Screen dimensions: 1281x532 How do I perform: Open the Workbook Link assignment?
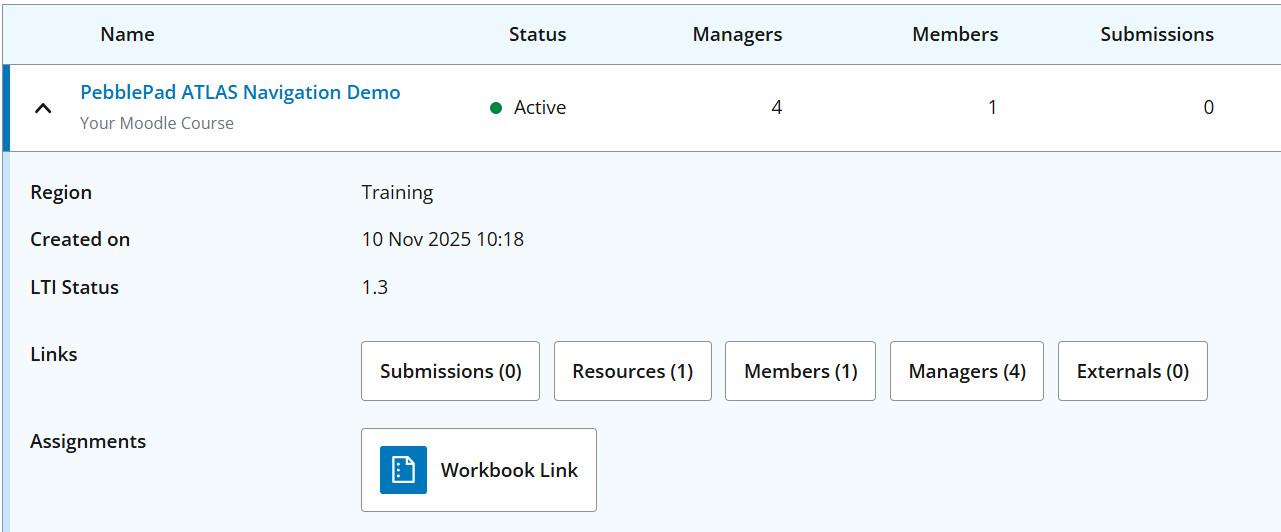pyautogui.click(x=479, y=470)
